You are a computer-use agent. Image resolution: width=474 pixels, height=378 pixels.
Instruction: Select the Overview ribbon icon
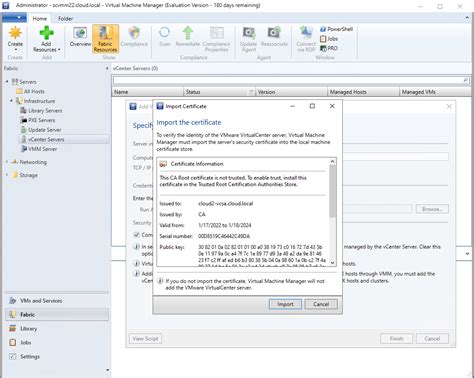click(80, 37)
